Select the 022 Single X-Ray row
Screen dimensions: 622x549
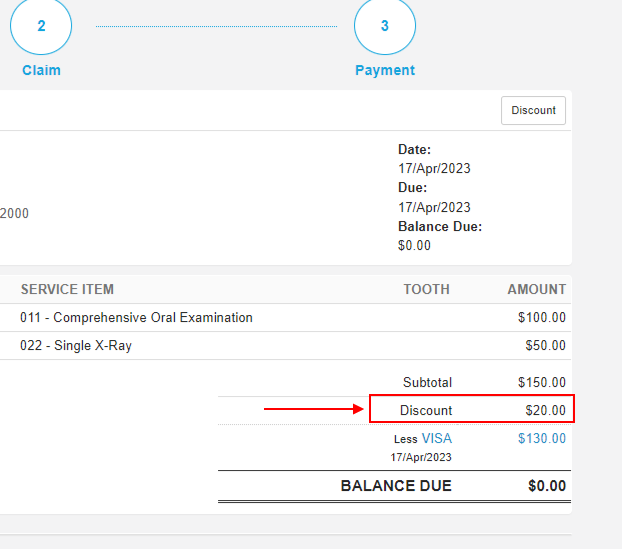pos(286,346)
